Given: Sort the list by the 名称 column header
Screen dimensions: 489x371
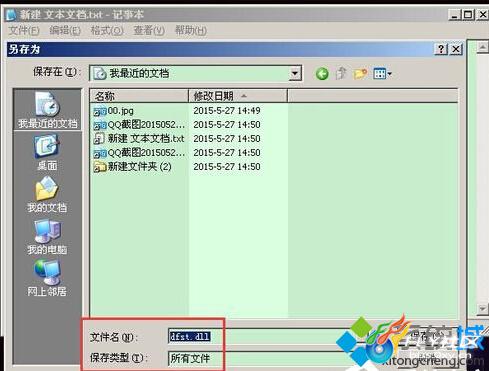Looking at the screenshot, I should (139, 96).
